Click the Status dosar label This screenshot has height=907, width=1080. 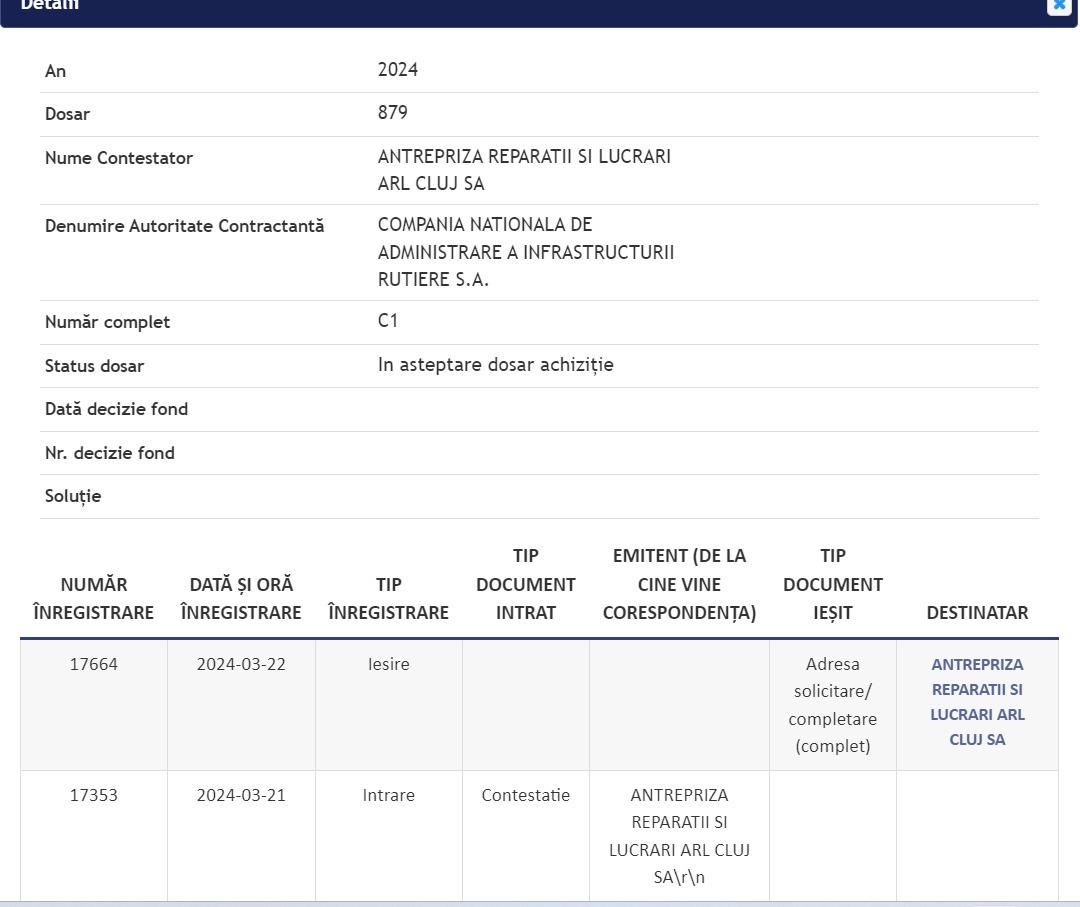click(x=94, y=366)
